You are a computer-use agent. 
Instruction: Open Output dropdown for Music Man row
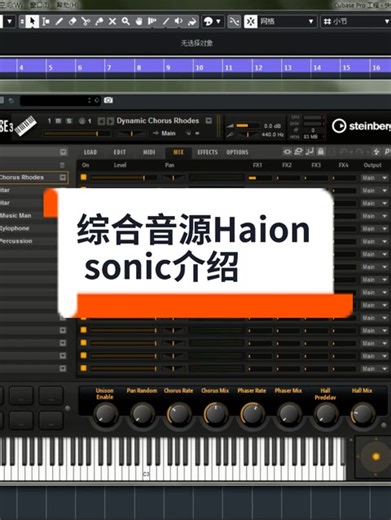point(374,216)
